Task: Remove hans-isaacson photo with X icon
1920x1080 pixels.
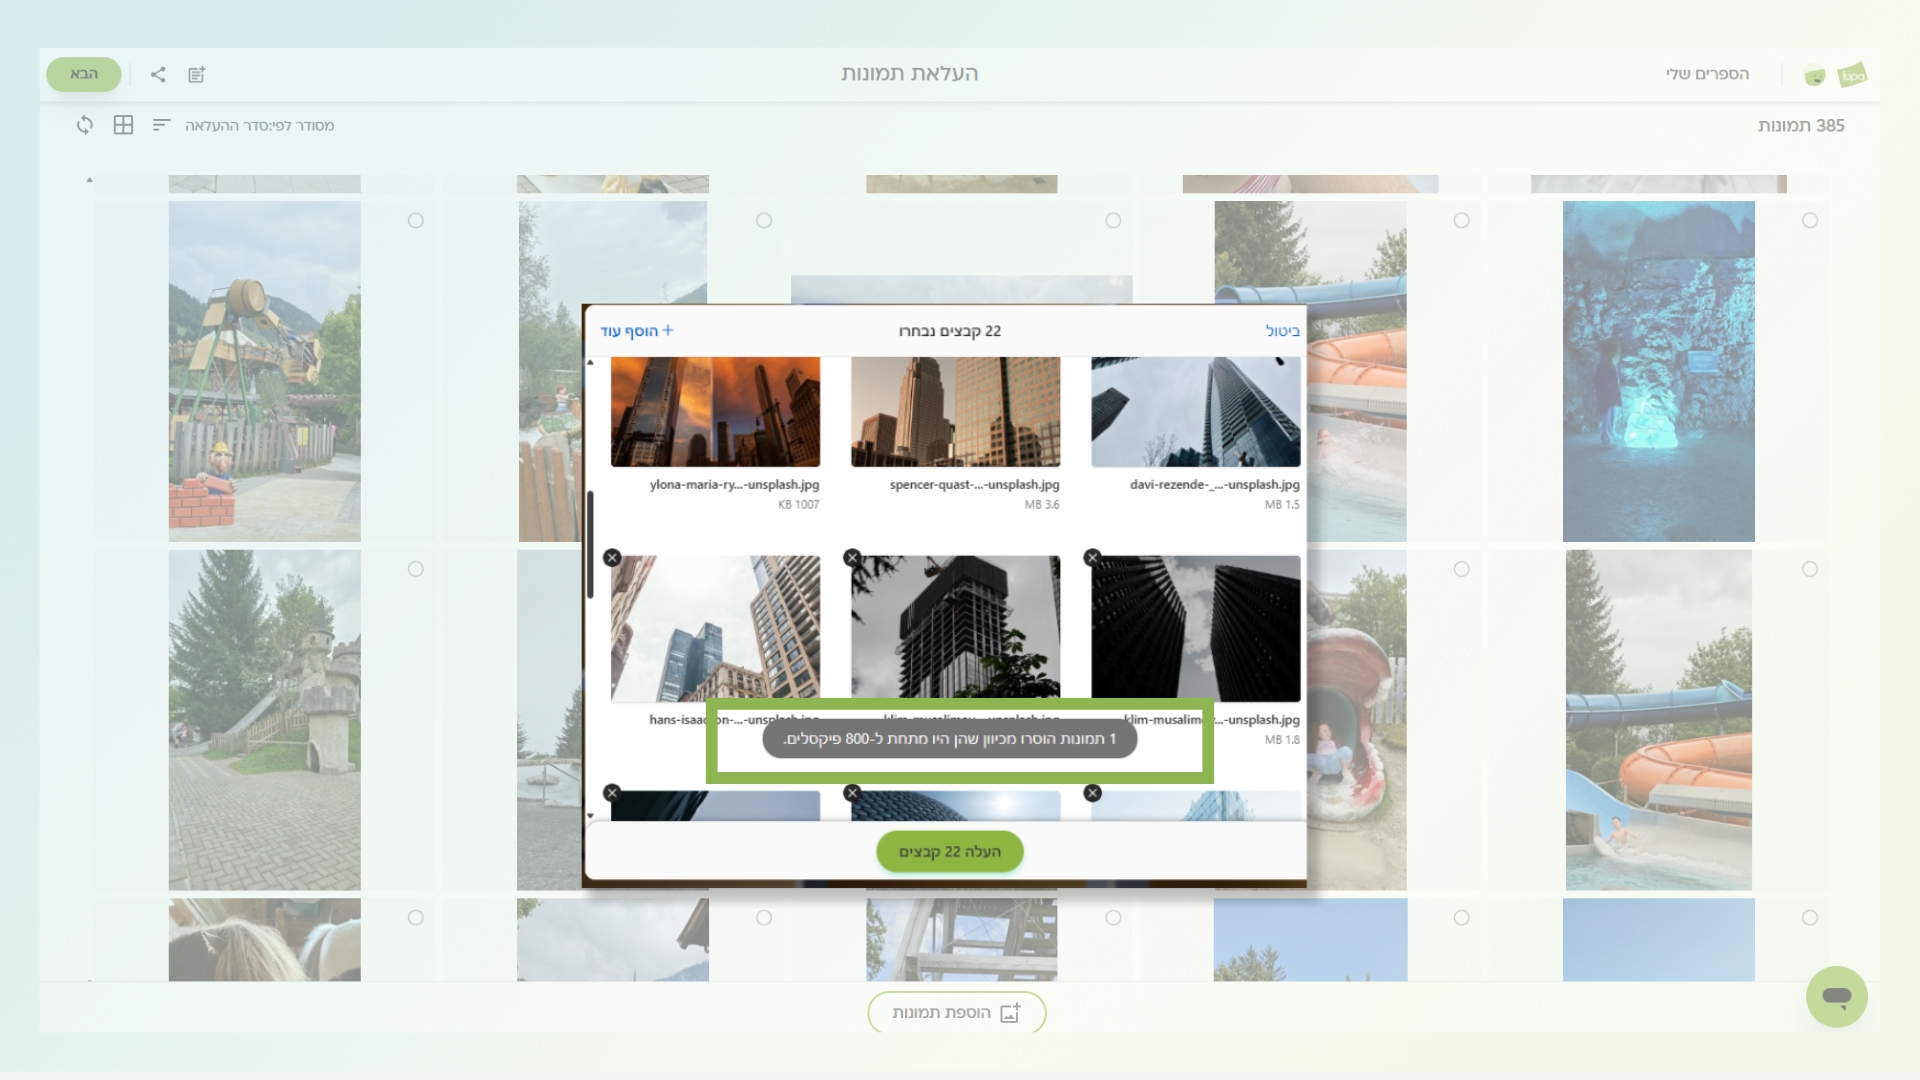Action: [612, 558]
